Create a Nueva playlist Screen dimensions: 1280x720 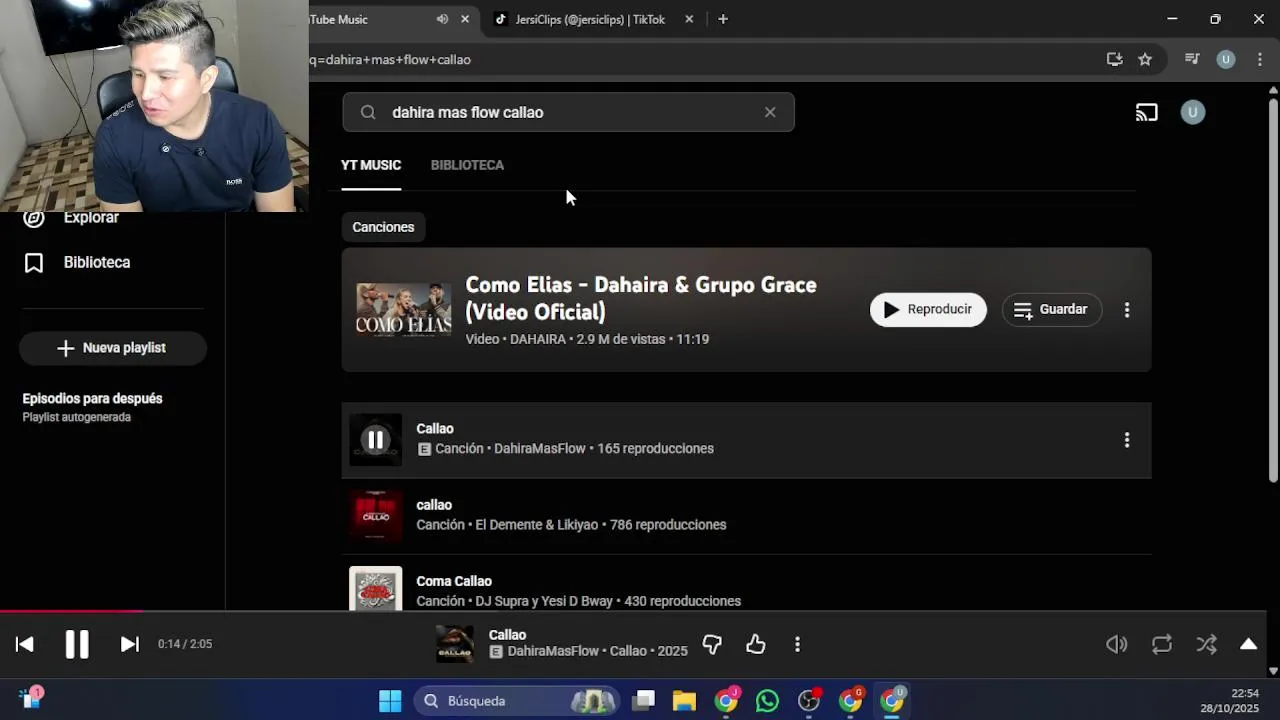click(113, 348)
